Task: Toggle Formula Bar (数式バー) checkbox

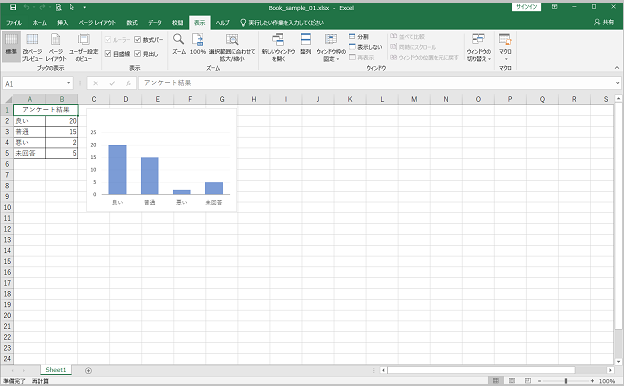Action: pyautogui.click(x=149, y=39)
